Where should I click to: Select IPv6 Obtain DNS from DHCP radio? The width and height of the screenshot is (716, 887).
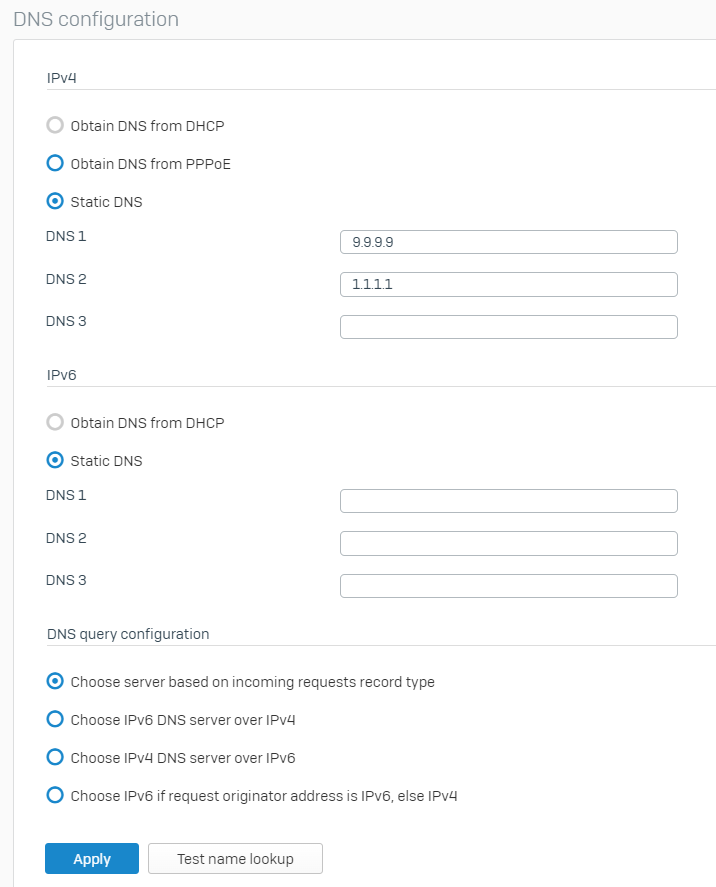55,422
